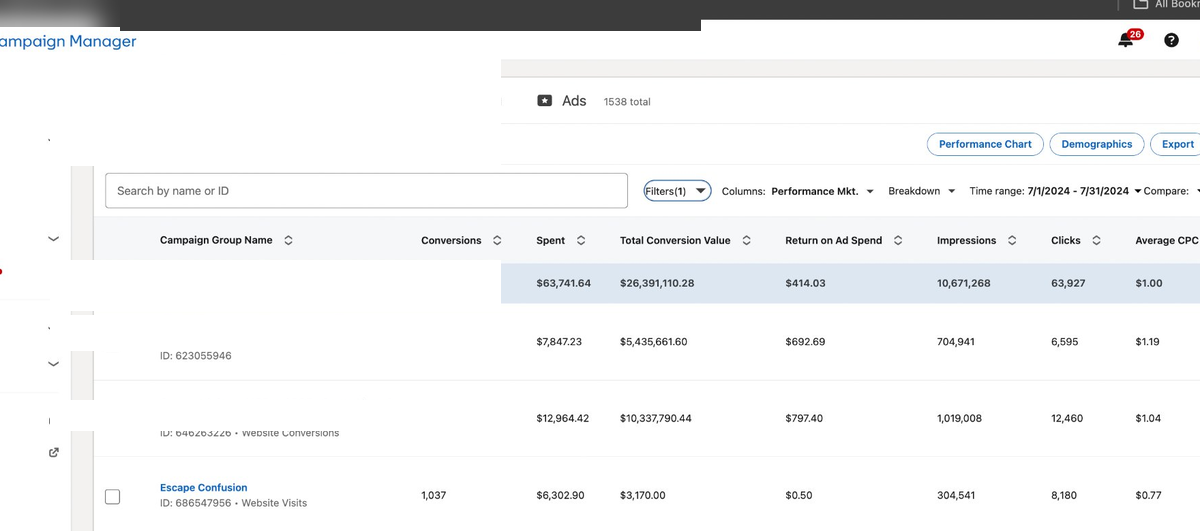This screenshot has width=1200, height=531.
Task: Click total impressions 10,671,268
Action: tap(964, 284)
